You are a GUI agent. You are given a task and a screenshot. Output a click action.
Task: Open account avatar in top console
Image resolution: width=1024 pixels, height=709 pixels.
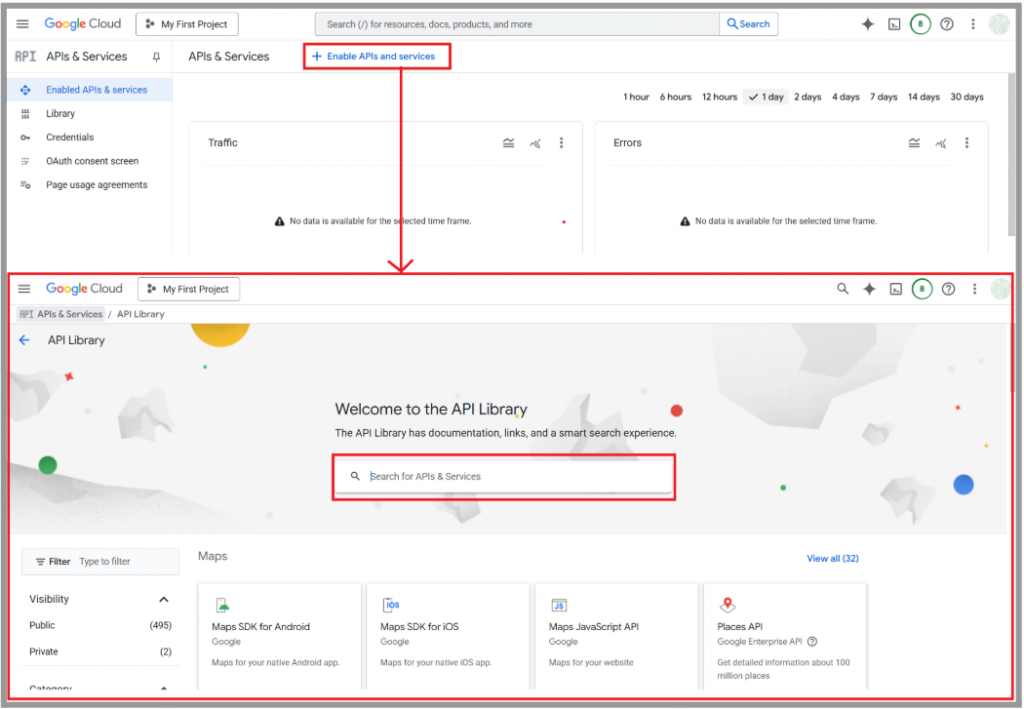pyautogui.click(x=999, y=24)
